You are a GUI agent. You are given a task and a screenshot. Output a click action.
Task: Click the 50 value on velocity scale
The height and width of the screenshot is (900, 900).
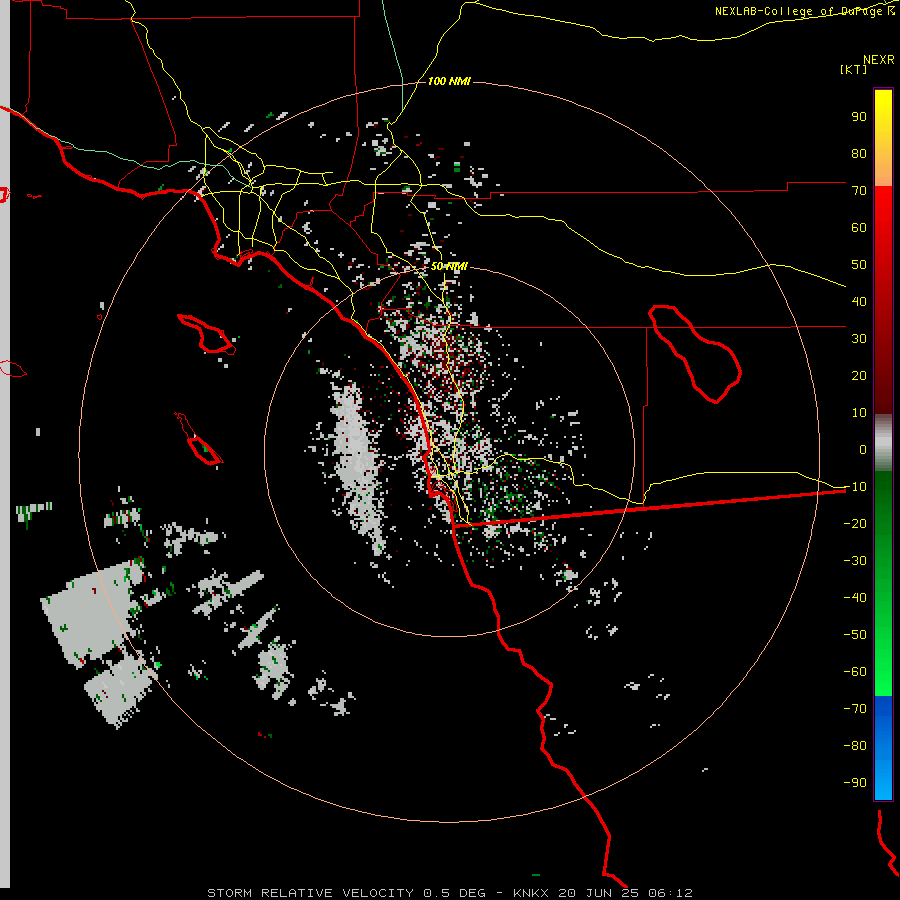859,265
